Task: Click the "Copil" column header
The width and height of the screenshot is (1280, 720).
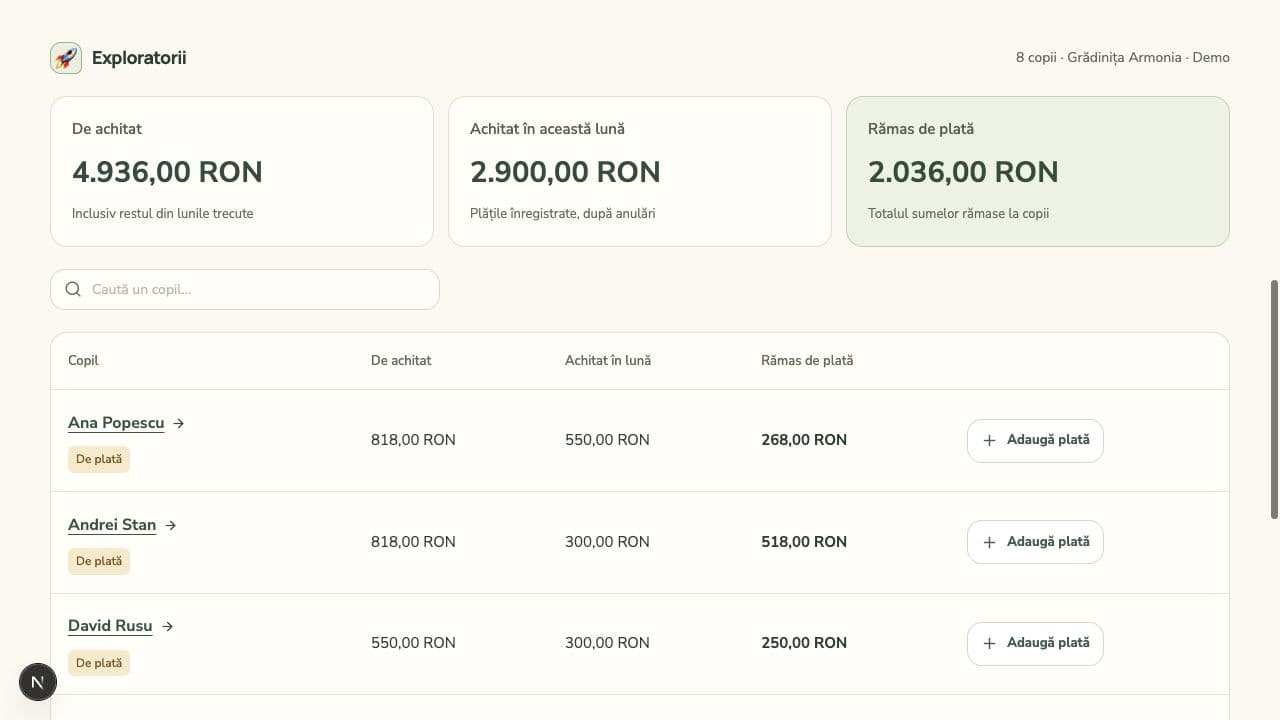Action: coord(83,360)
